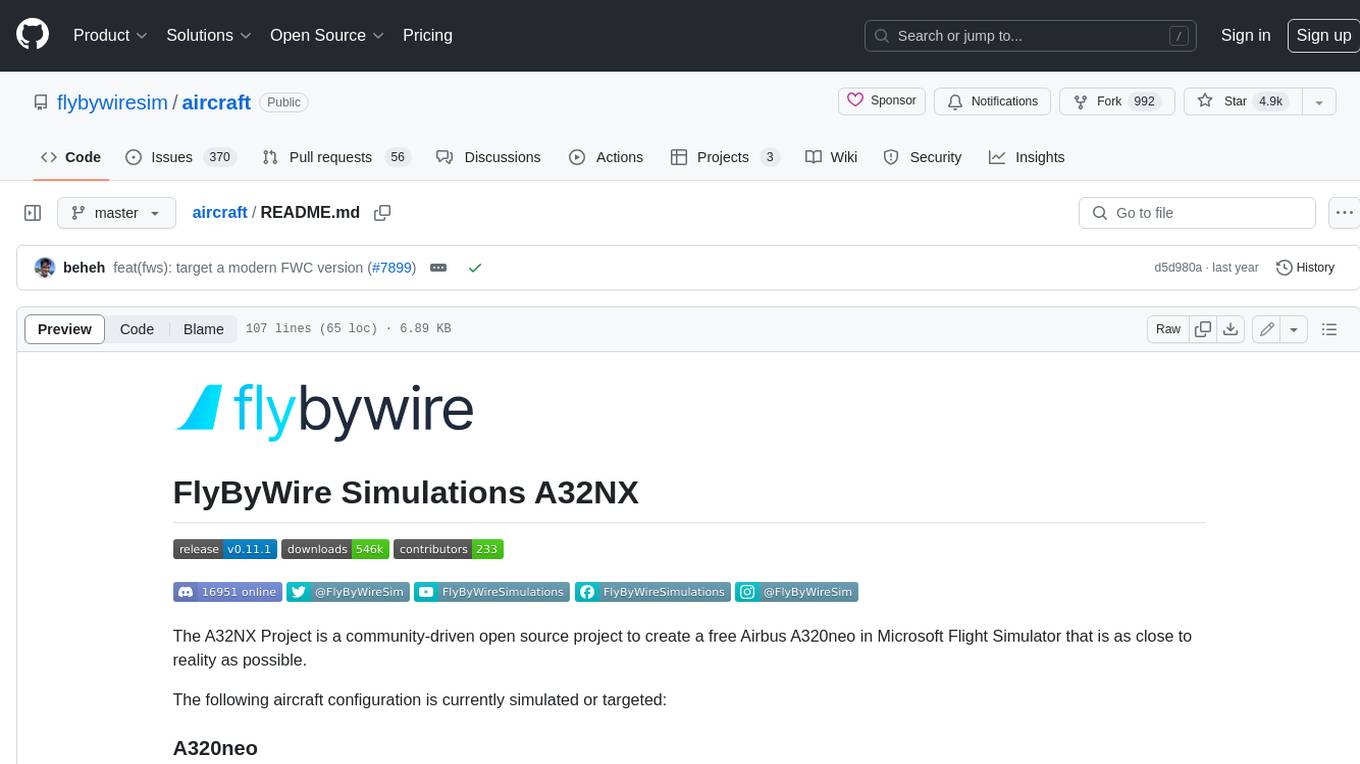The height and width of the screenshot is (764, 1360).
Task: Click the edit file pencil icon
Action: (1267, 329)
